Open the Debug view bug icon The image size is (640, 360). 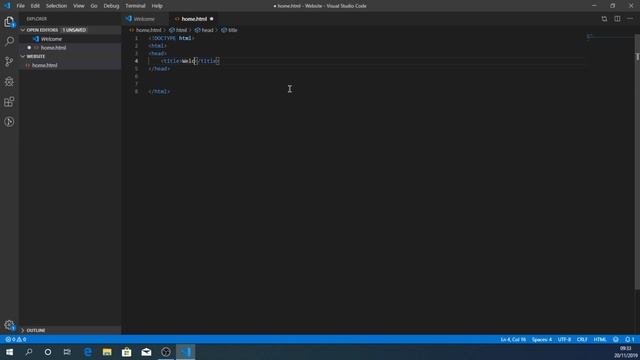(9, 82)
